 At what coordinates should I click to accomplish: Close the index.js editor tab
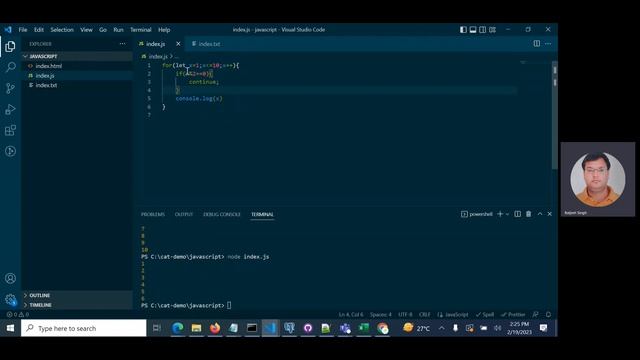[x=178, y=44]
